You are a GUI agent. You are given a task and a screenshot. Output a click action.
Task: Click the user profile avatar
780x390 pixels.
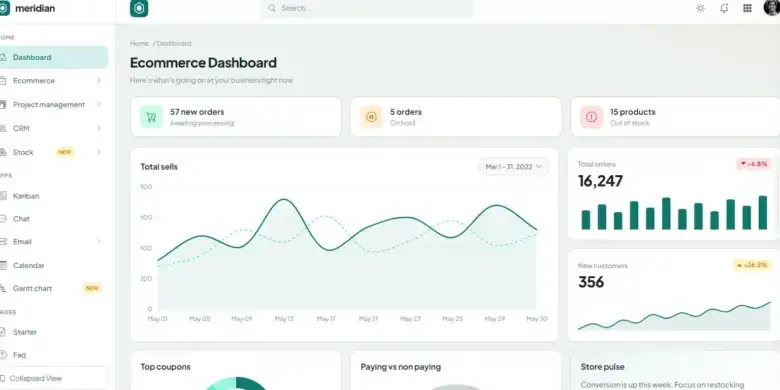(x=772, y=7)
